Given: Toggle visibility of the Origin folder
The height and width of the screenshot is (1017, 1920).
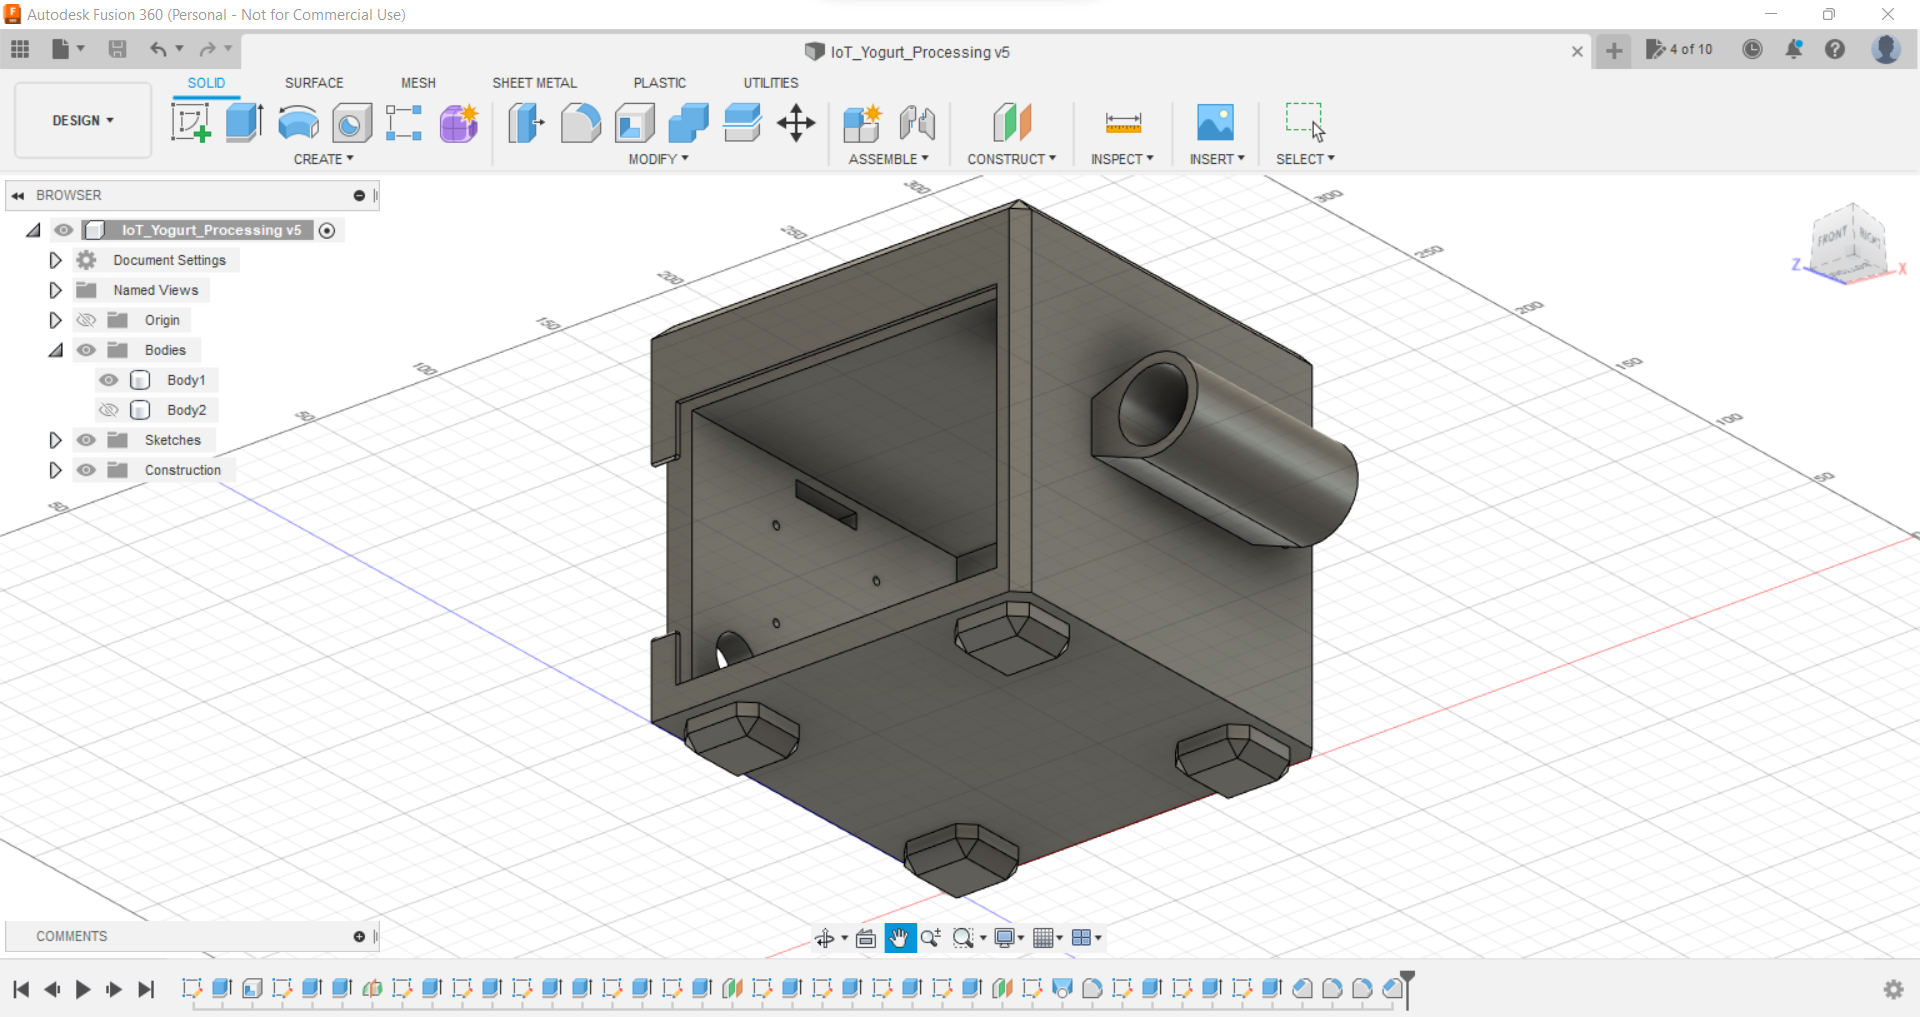Looking at the screenshot, I should [86, 320].
